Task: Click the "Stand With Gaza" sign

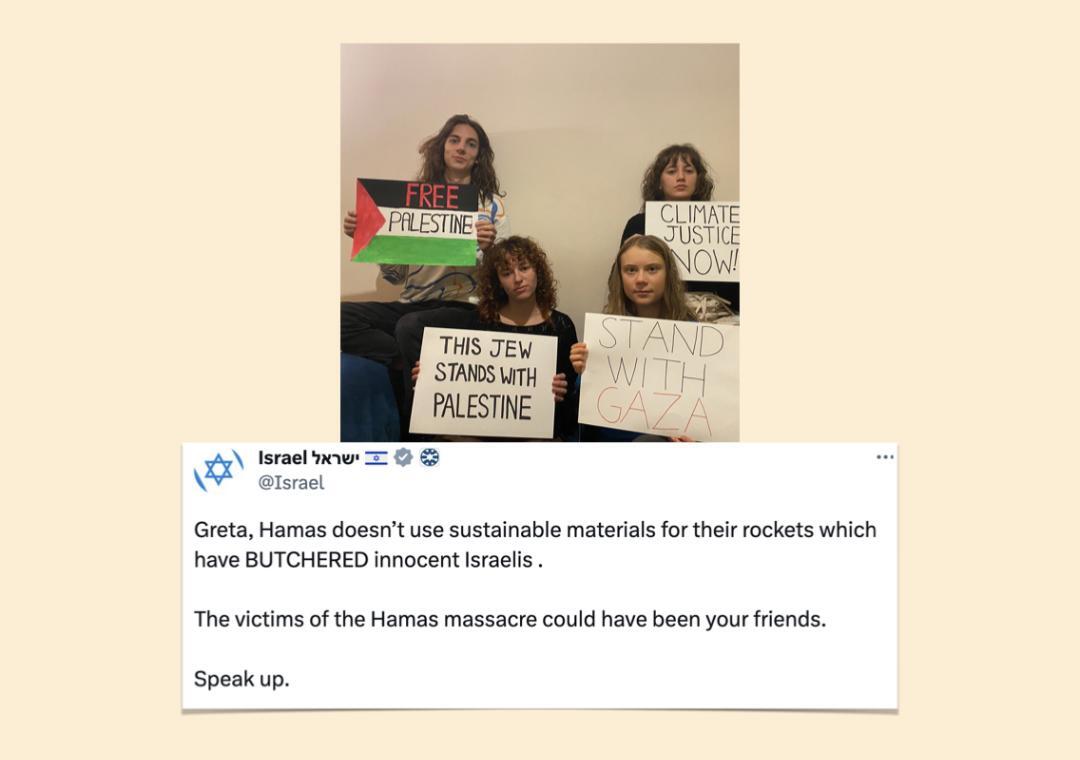Action: (659, 376)
